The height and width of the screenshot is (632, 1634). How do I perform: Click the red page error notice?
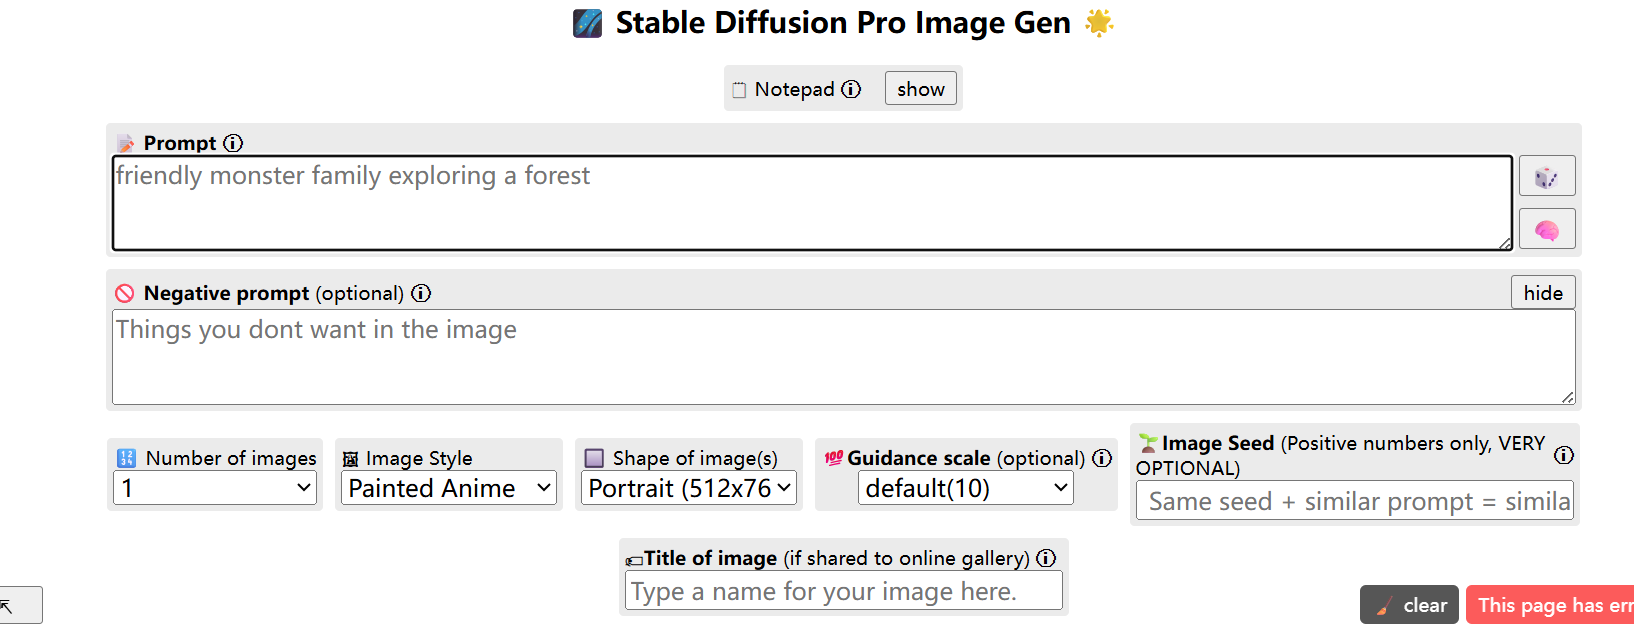point(1550,605)
